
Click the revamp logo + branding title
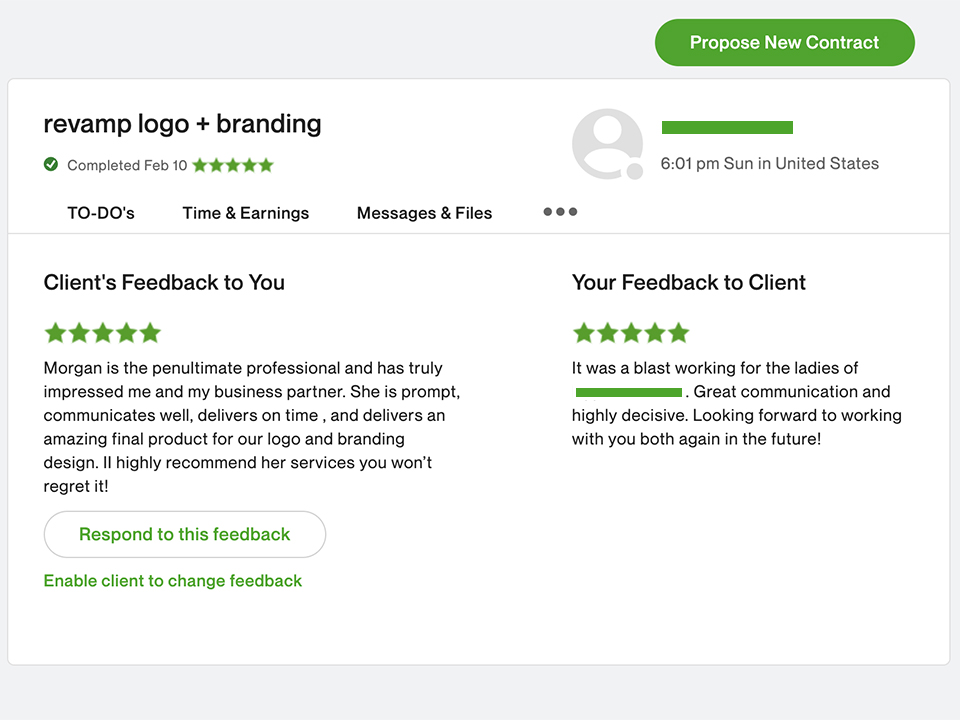coord(182,124)
